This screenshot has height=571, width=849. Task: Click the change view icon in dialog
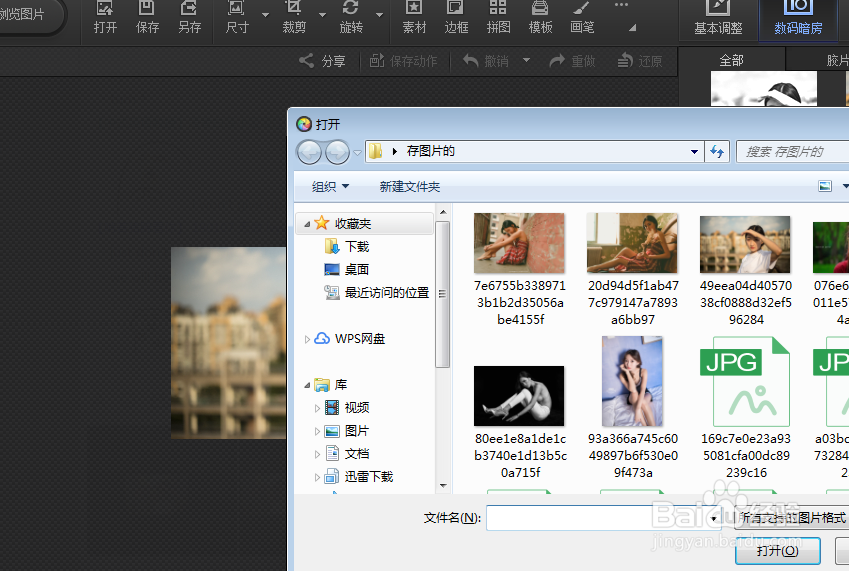coord(825,186)
